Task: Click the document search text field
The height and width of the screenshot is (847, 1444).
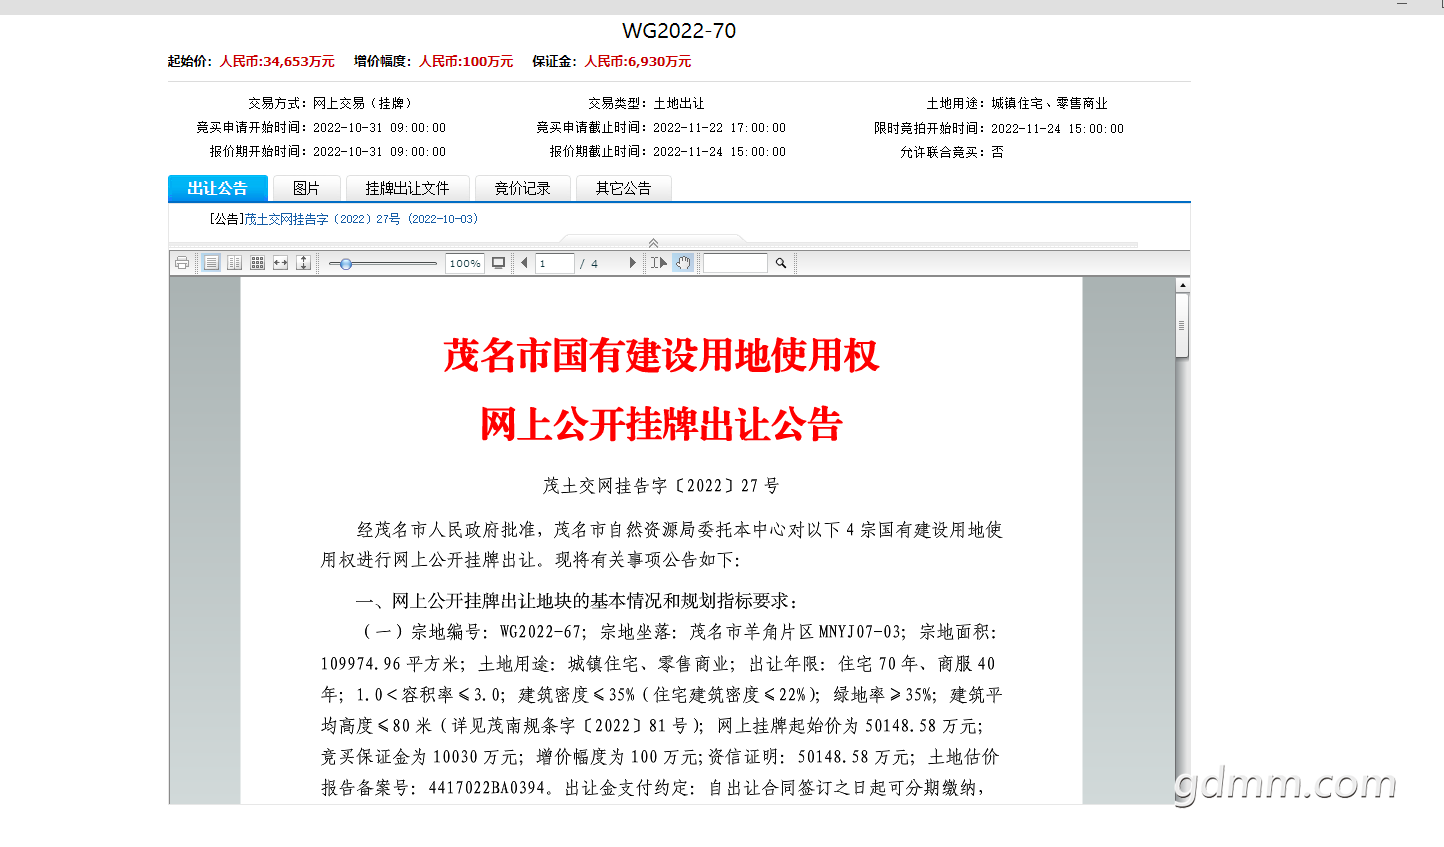Action: [x=735, y=263]
